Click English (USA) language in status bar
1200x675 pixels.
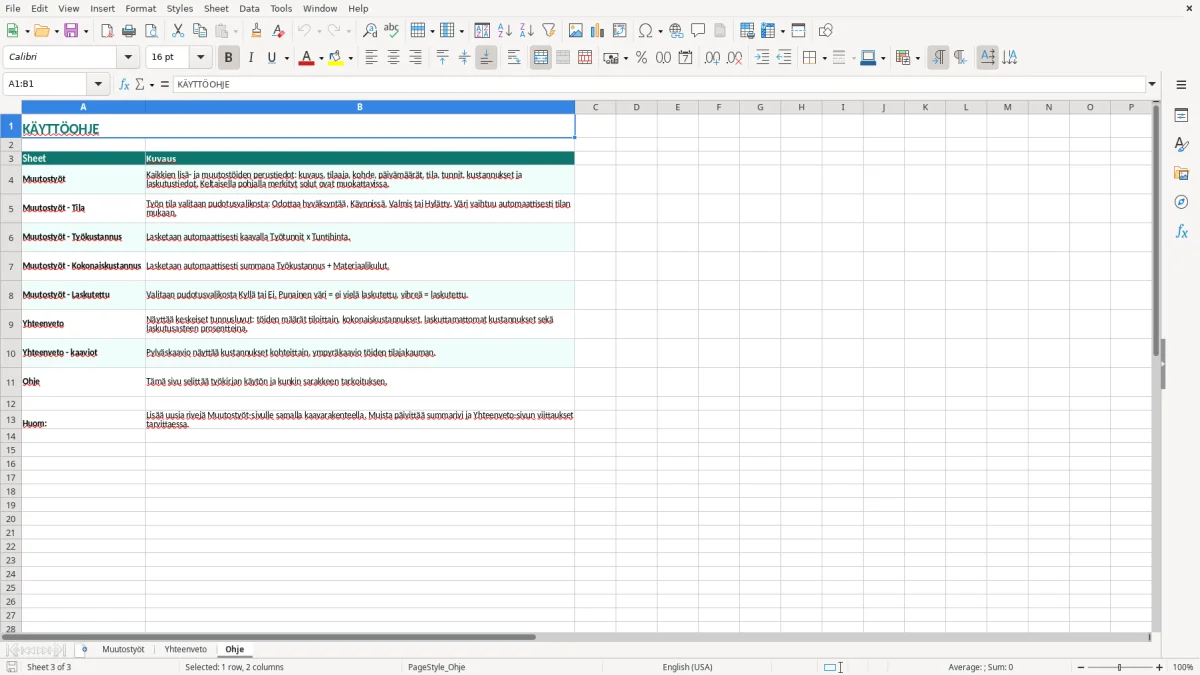(x=687, y=667)
